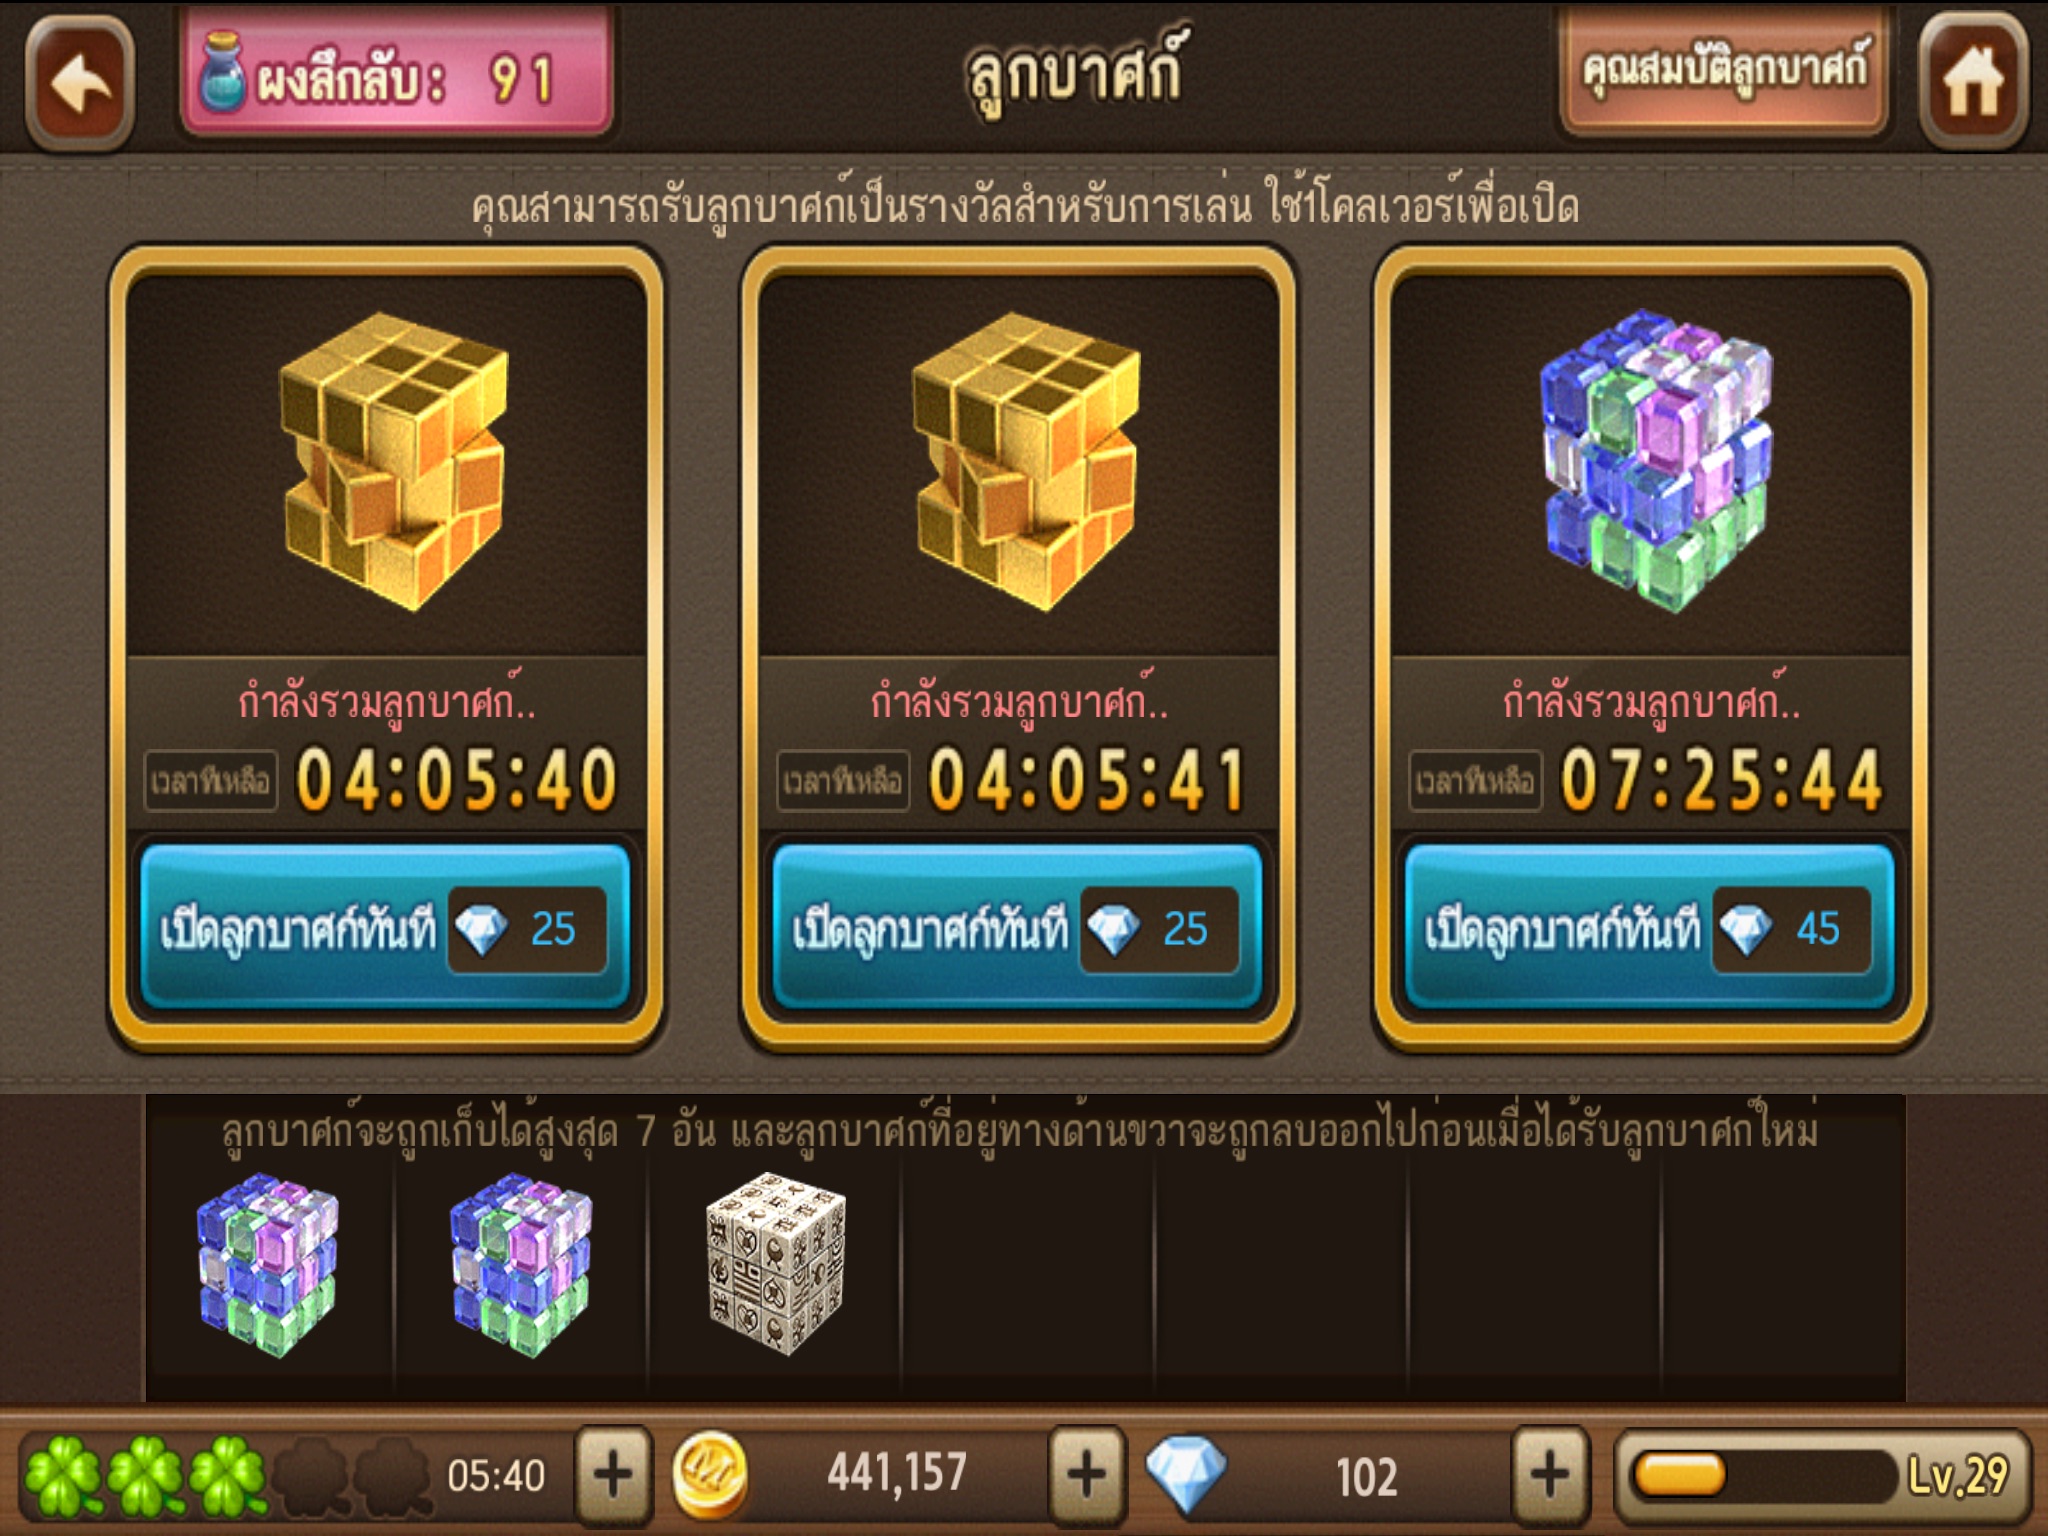This screenshot has width=2048, height=1536.
Task: Open the dice properties button
Action: [x=1724, y=72]
